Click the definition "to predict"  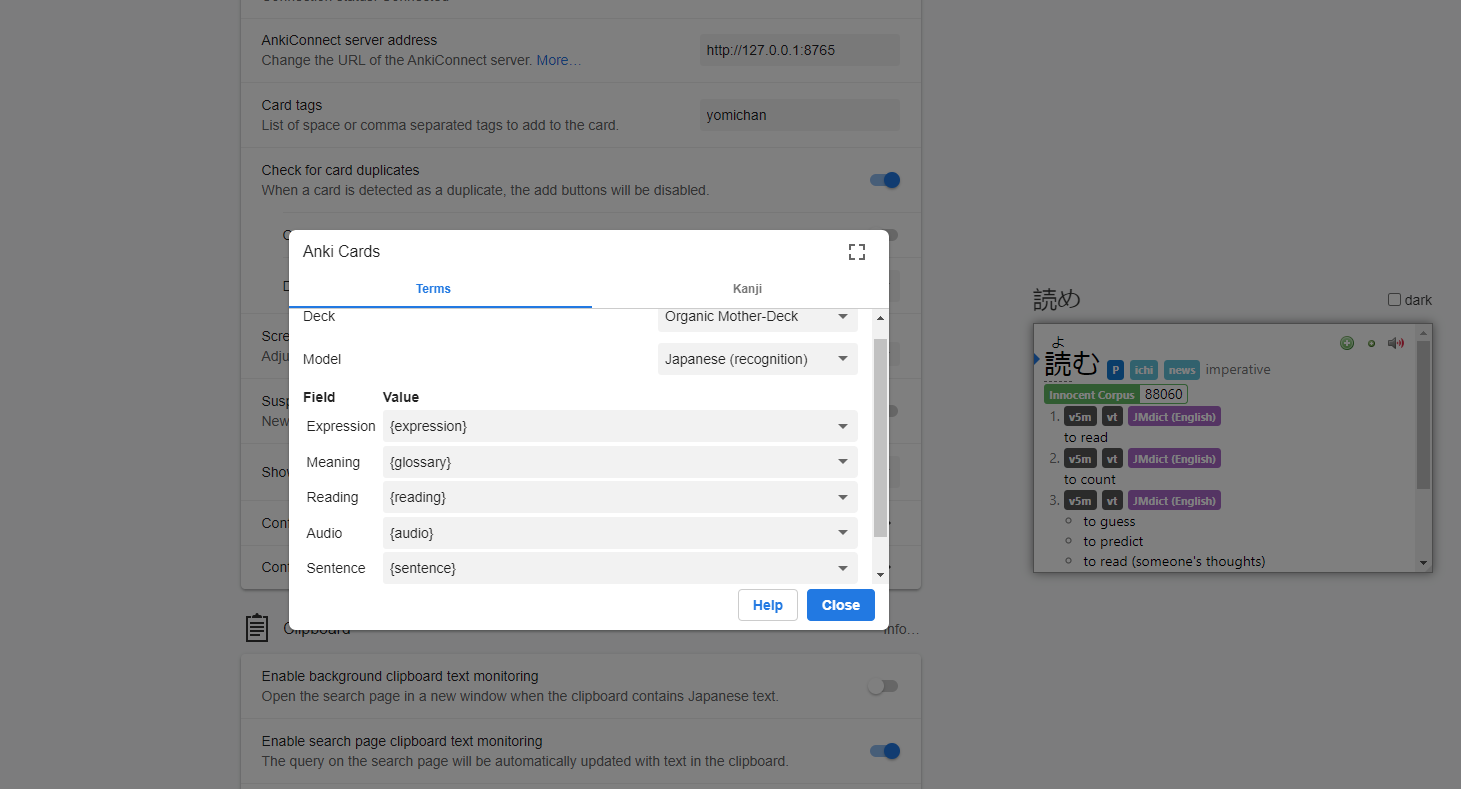(1113, 541)
